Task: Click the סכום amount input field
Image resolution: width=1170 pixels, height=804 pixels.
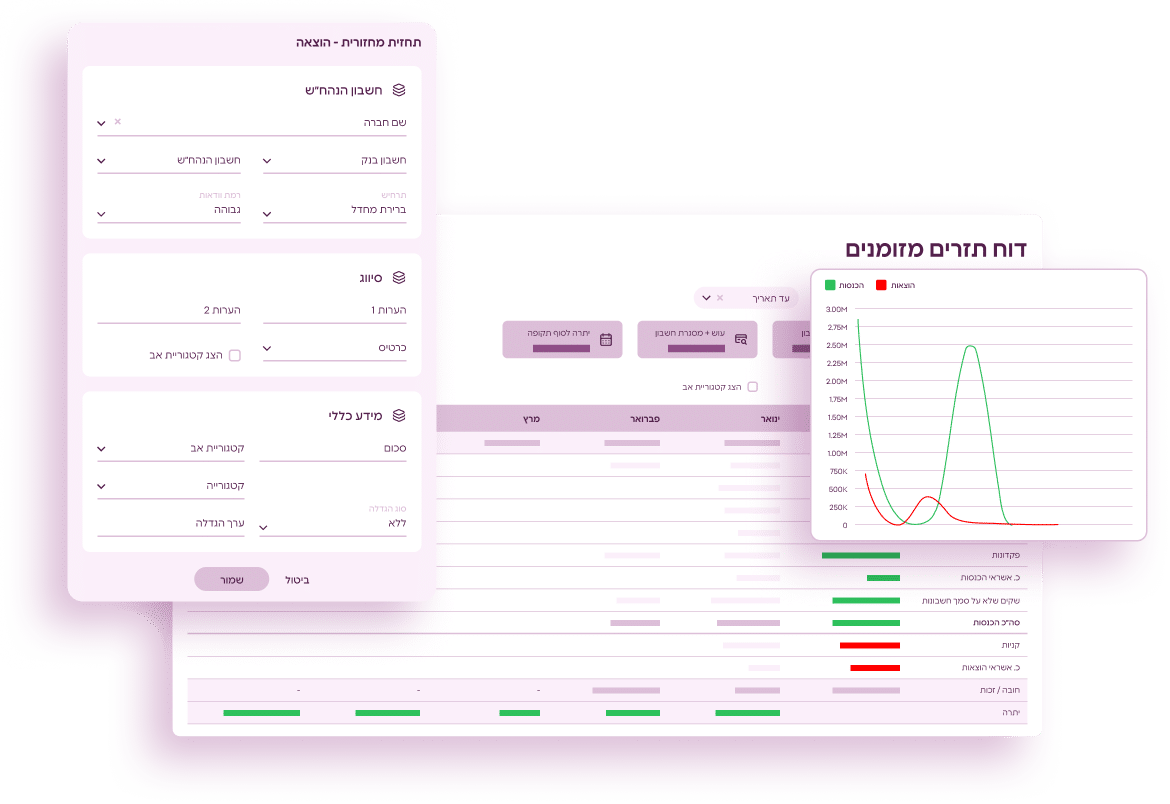Action: click(x=333, y=450)
